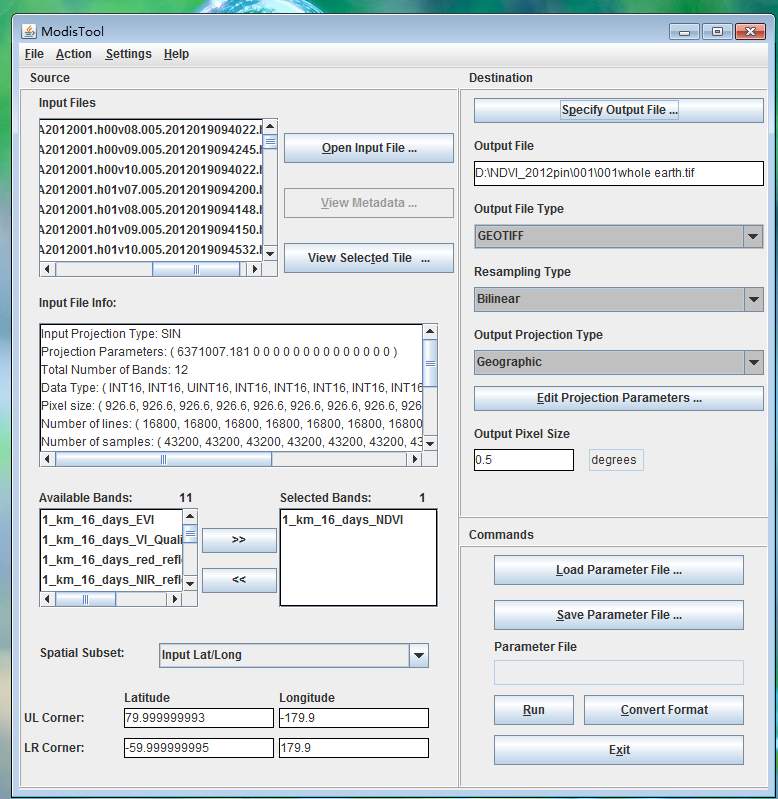
Task: Click the empty Parameter File field
Action: click(x=619, y=673)
